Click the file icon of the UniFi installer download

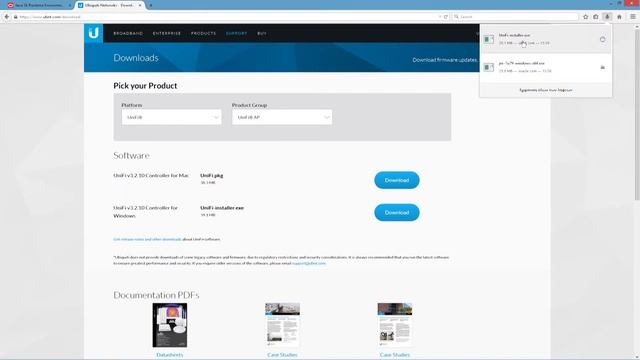[489, 39]
